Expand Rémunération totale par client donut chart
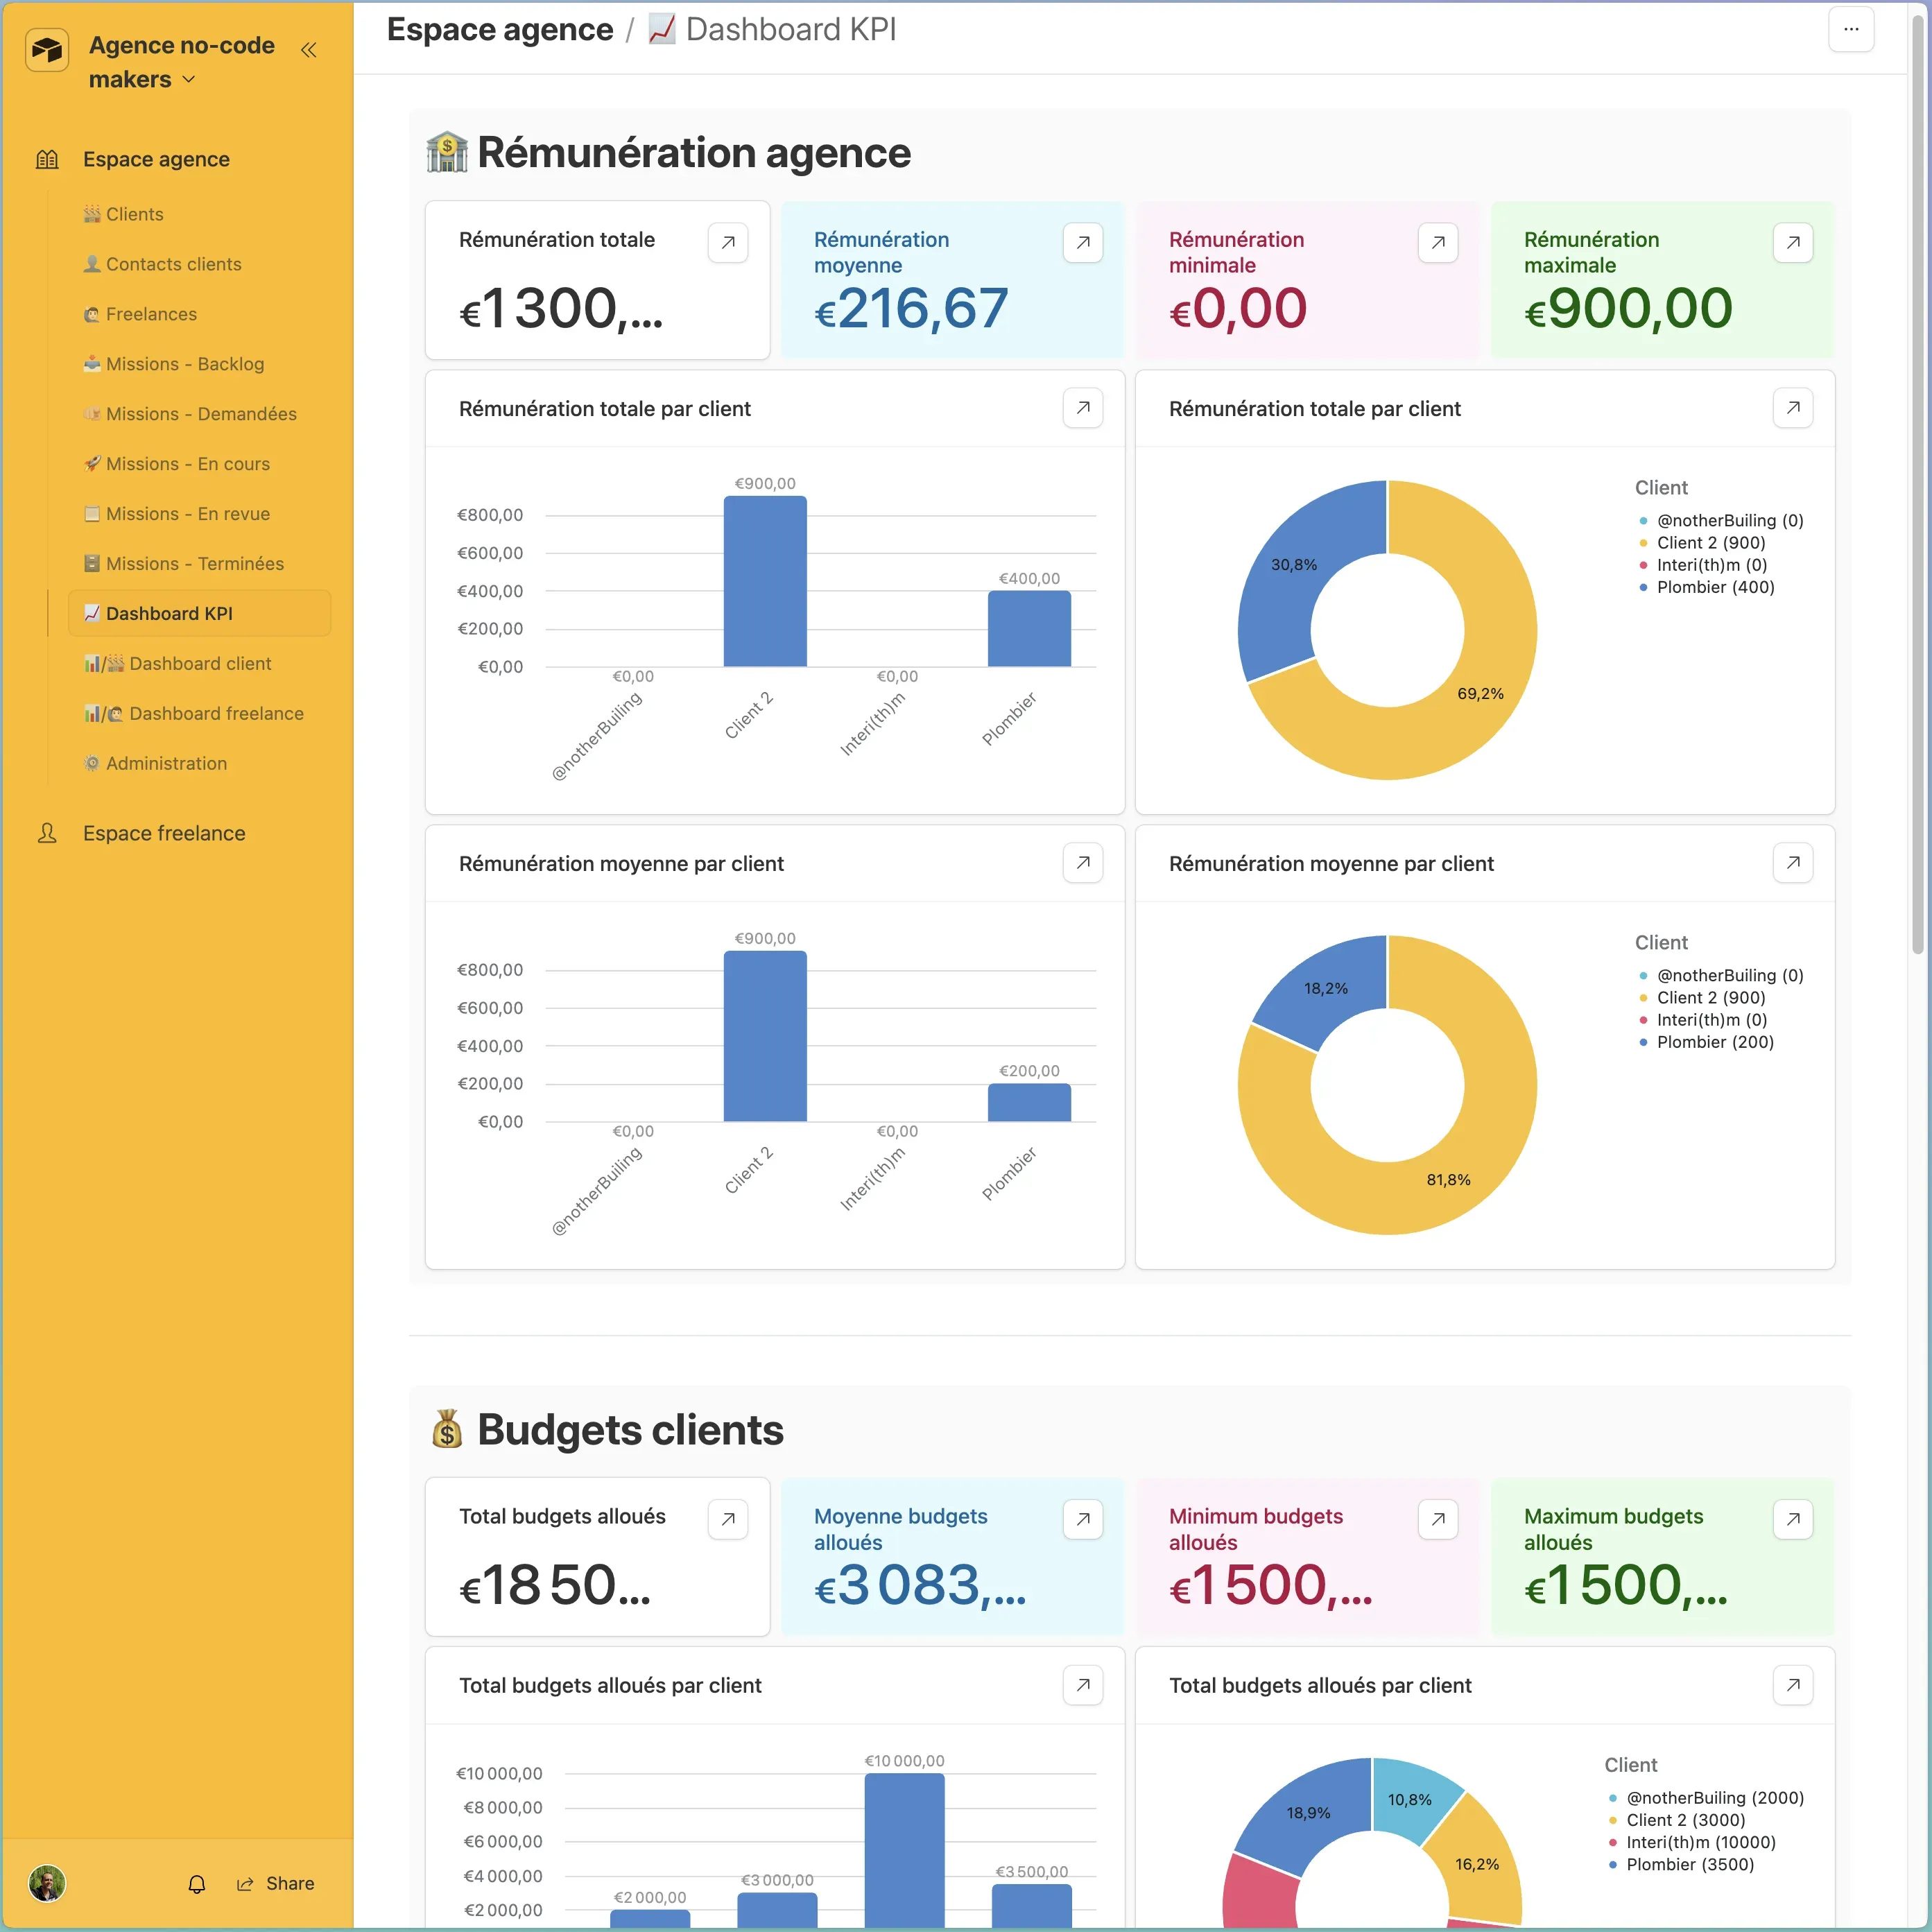The height and width of the screenshot is (1932, 1932). (1793, 408)
